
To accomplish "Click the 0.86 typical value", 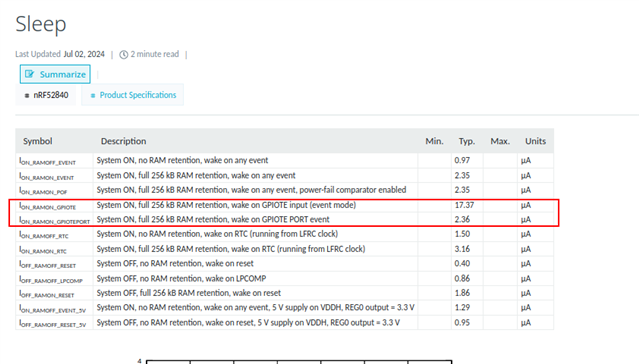I will coord(462,278).
